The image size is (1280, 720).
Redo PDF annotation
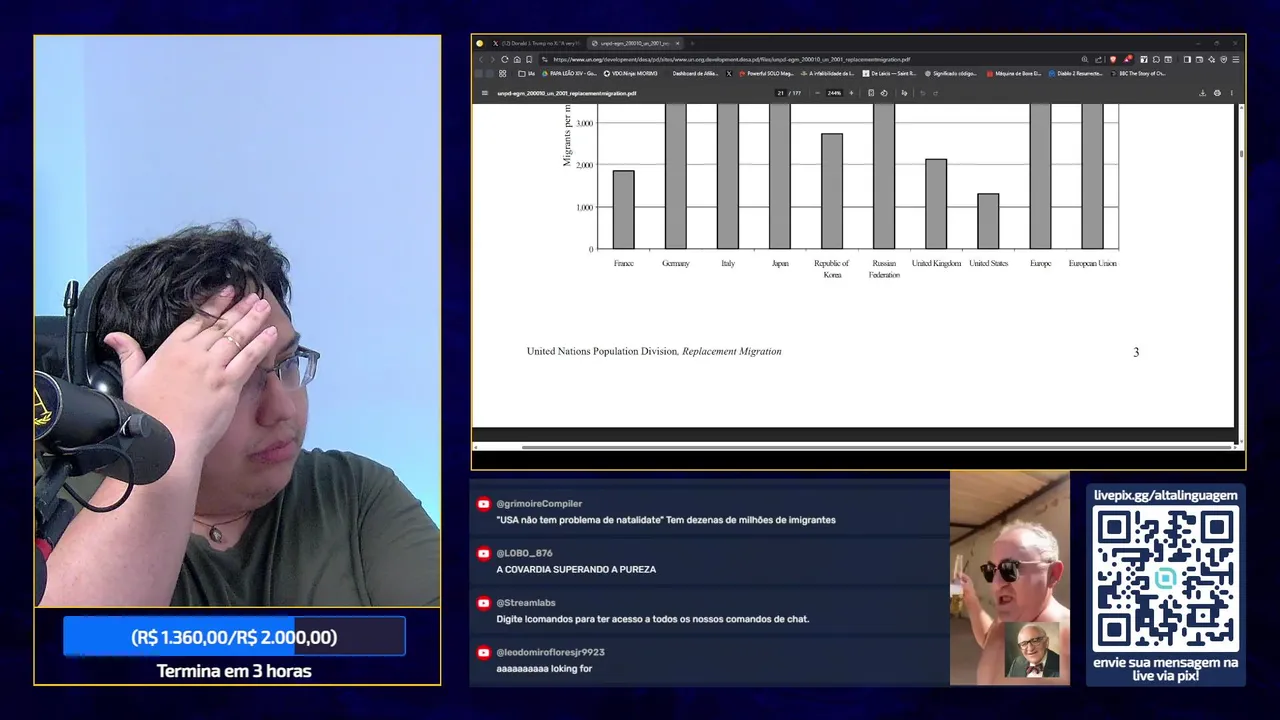(x=936, y=93)
